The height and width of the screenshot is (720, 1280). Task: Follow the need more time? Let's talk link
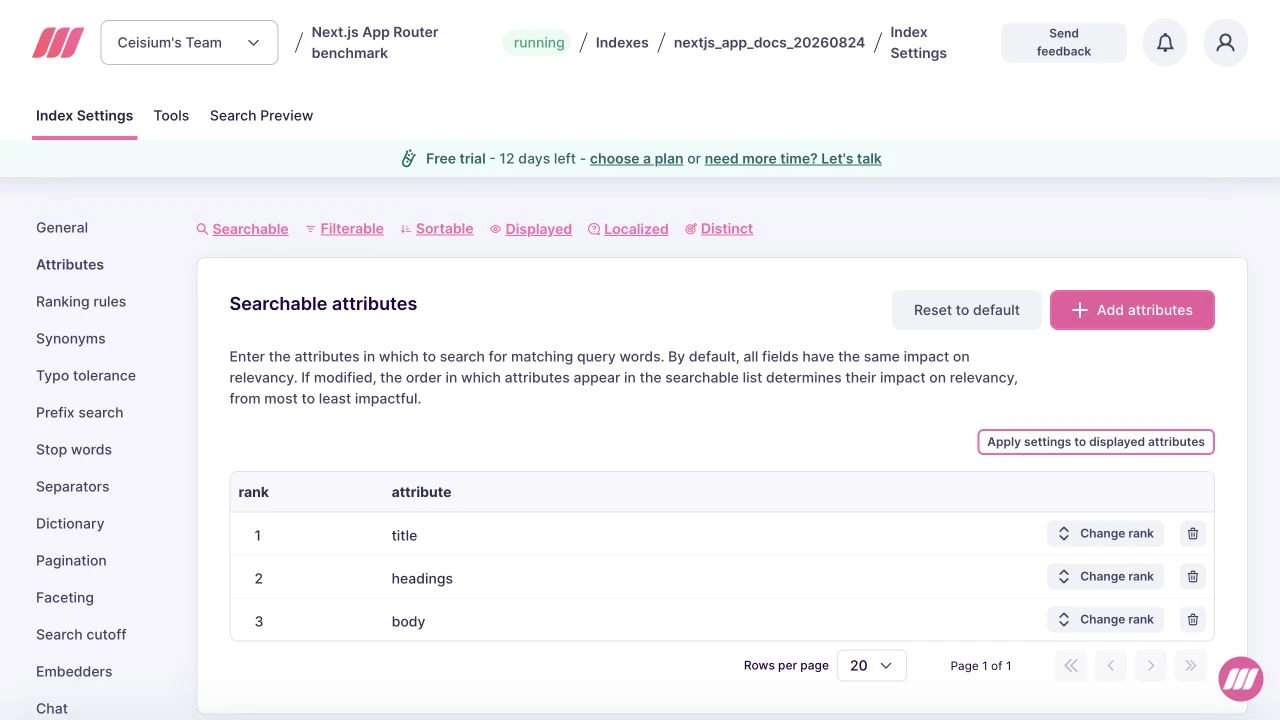[x=793, y=159]
